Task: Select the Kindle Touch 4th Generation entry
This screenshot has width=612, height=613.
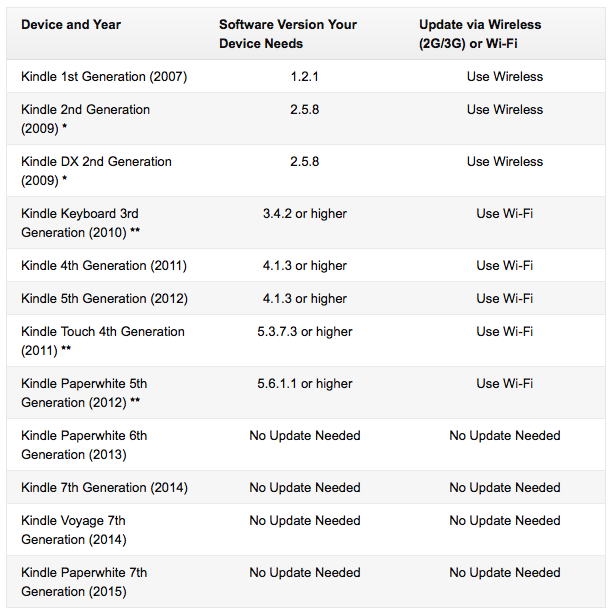Action: coord(102,341)
